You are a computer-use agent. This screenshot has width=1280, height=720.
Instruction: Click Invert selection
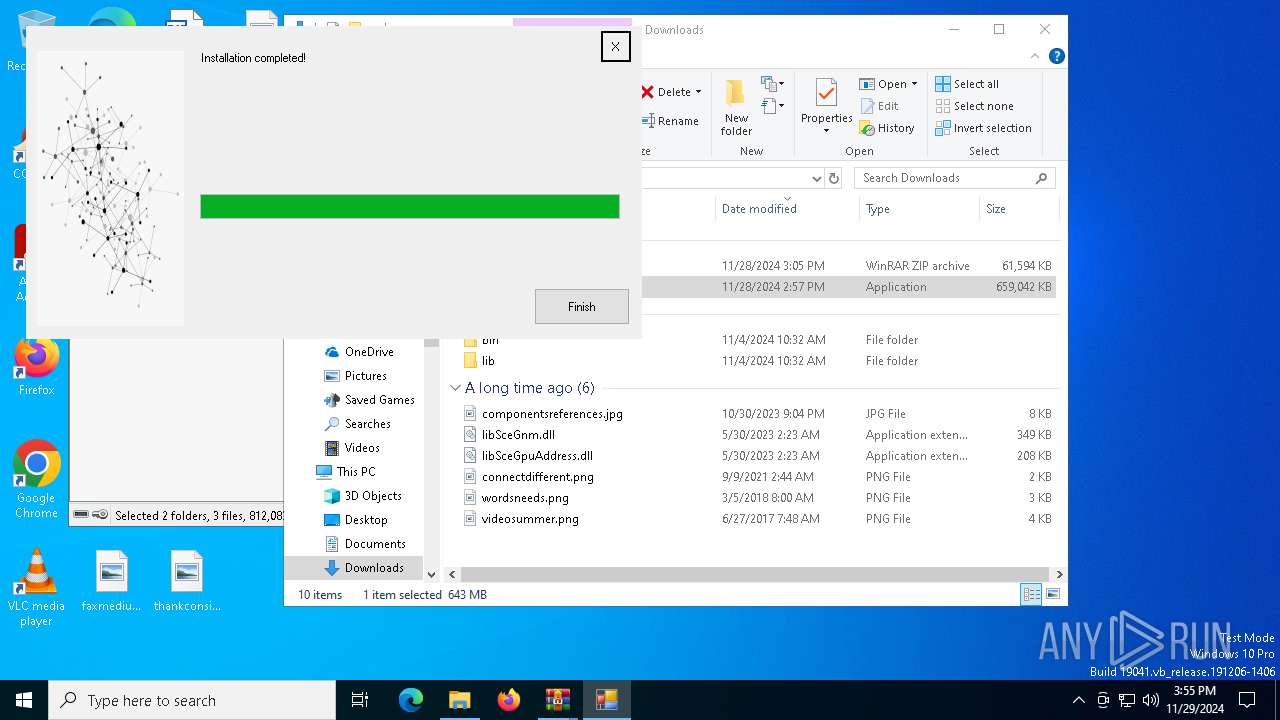click(x=983, y=128)
